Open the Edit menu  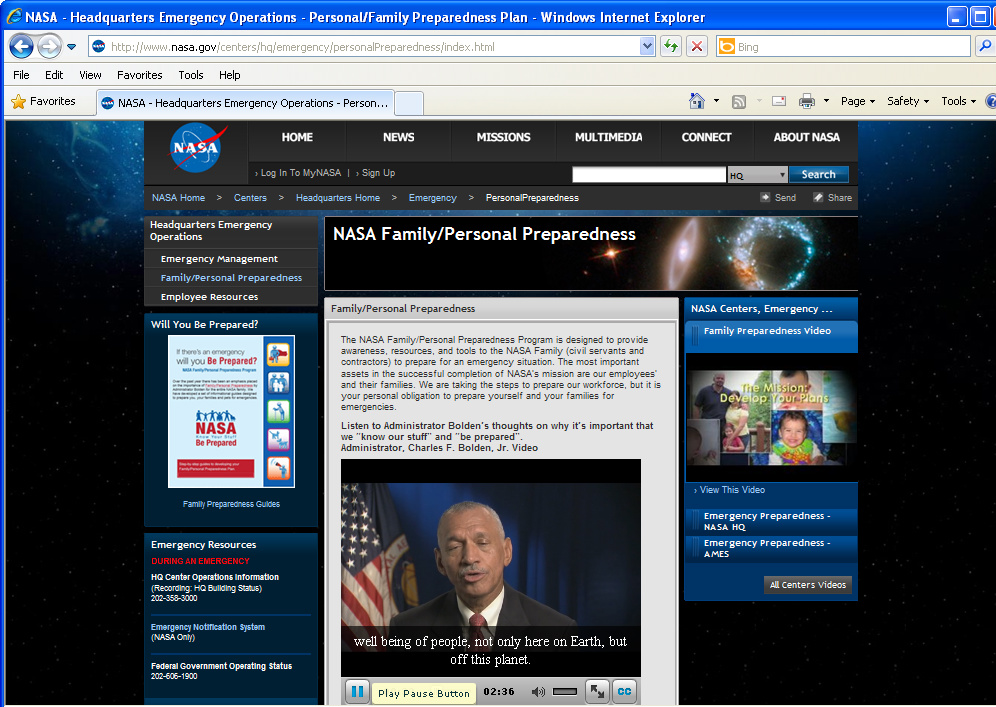click(54, 75)
